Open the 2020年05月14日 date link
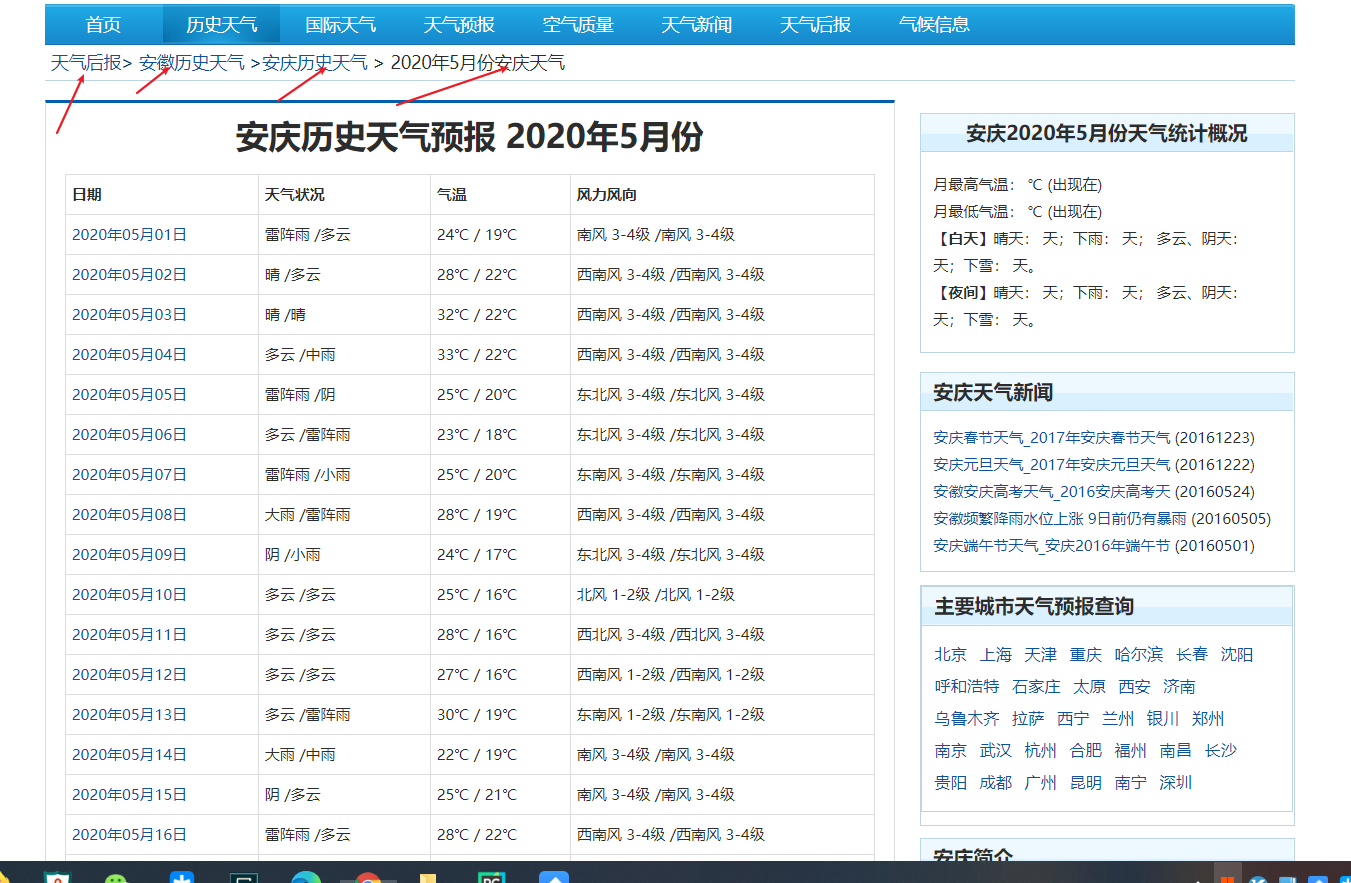The image size is (1351, 883). 129,755
